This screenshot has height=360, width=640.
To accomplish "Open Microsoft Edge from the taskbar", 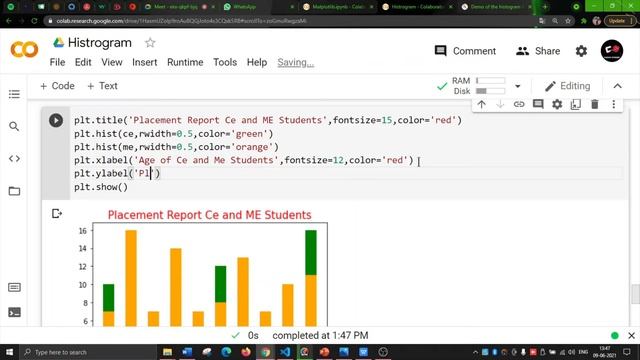I will (226, 352).
